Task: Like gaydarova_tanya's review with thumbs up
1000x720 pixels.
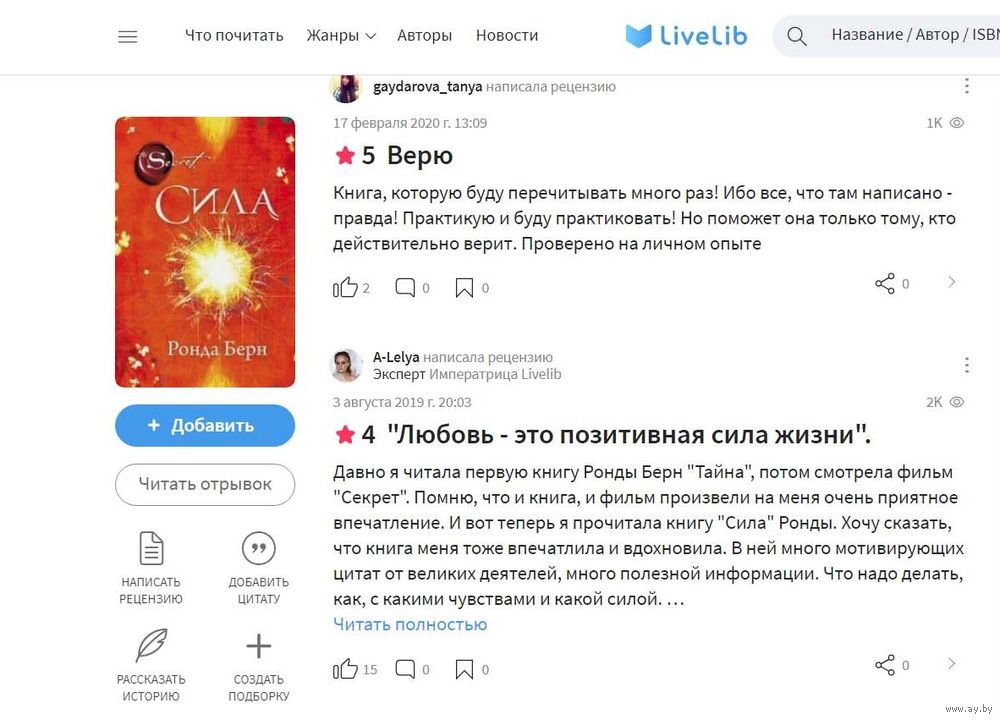Action: tap(345, 288)
